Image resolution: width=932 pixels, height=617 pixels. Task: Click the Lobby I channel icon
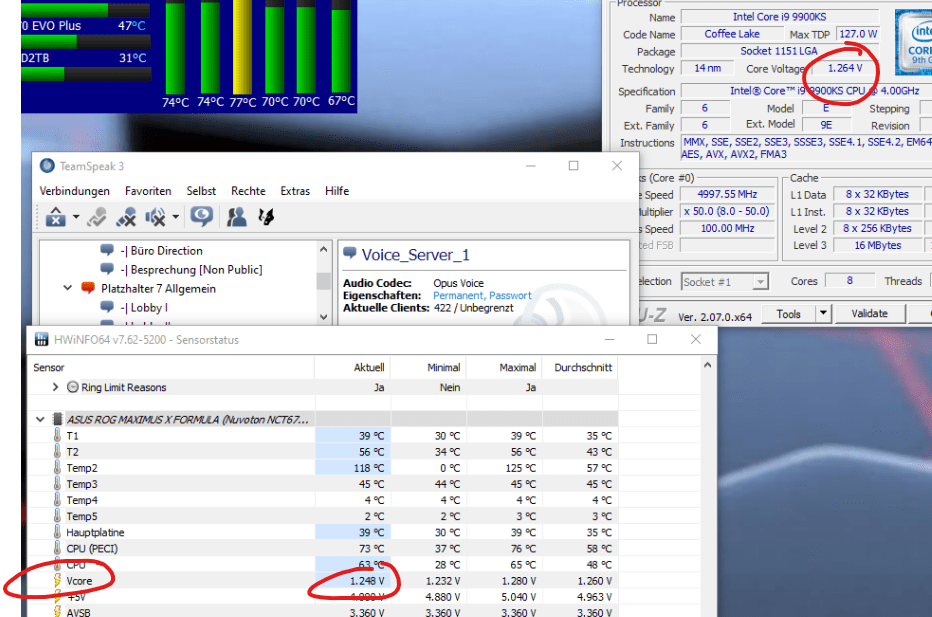pos(107,307)
